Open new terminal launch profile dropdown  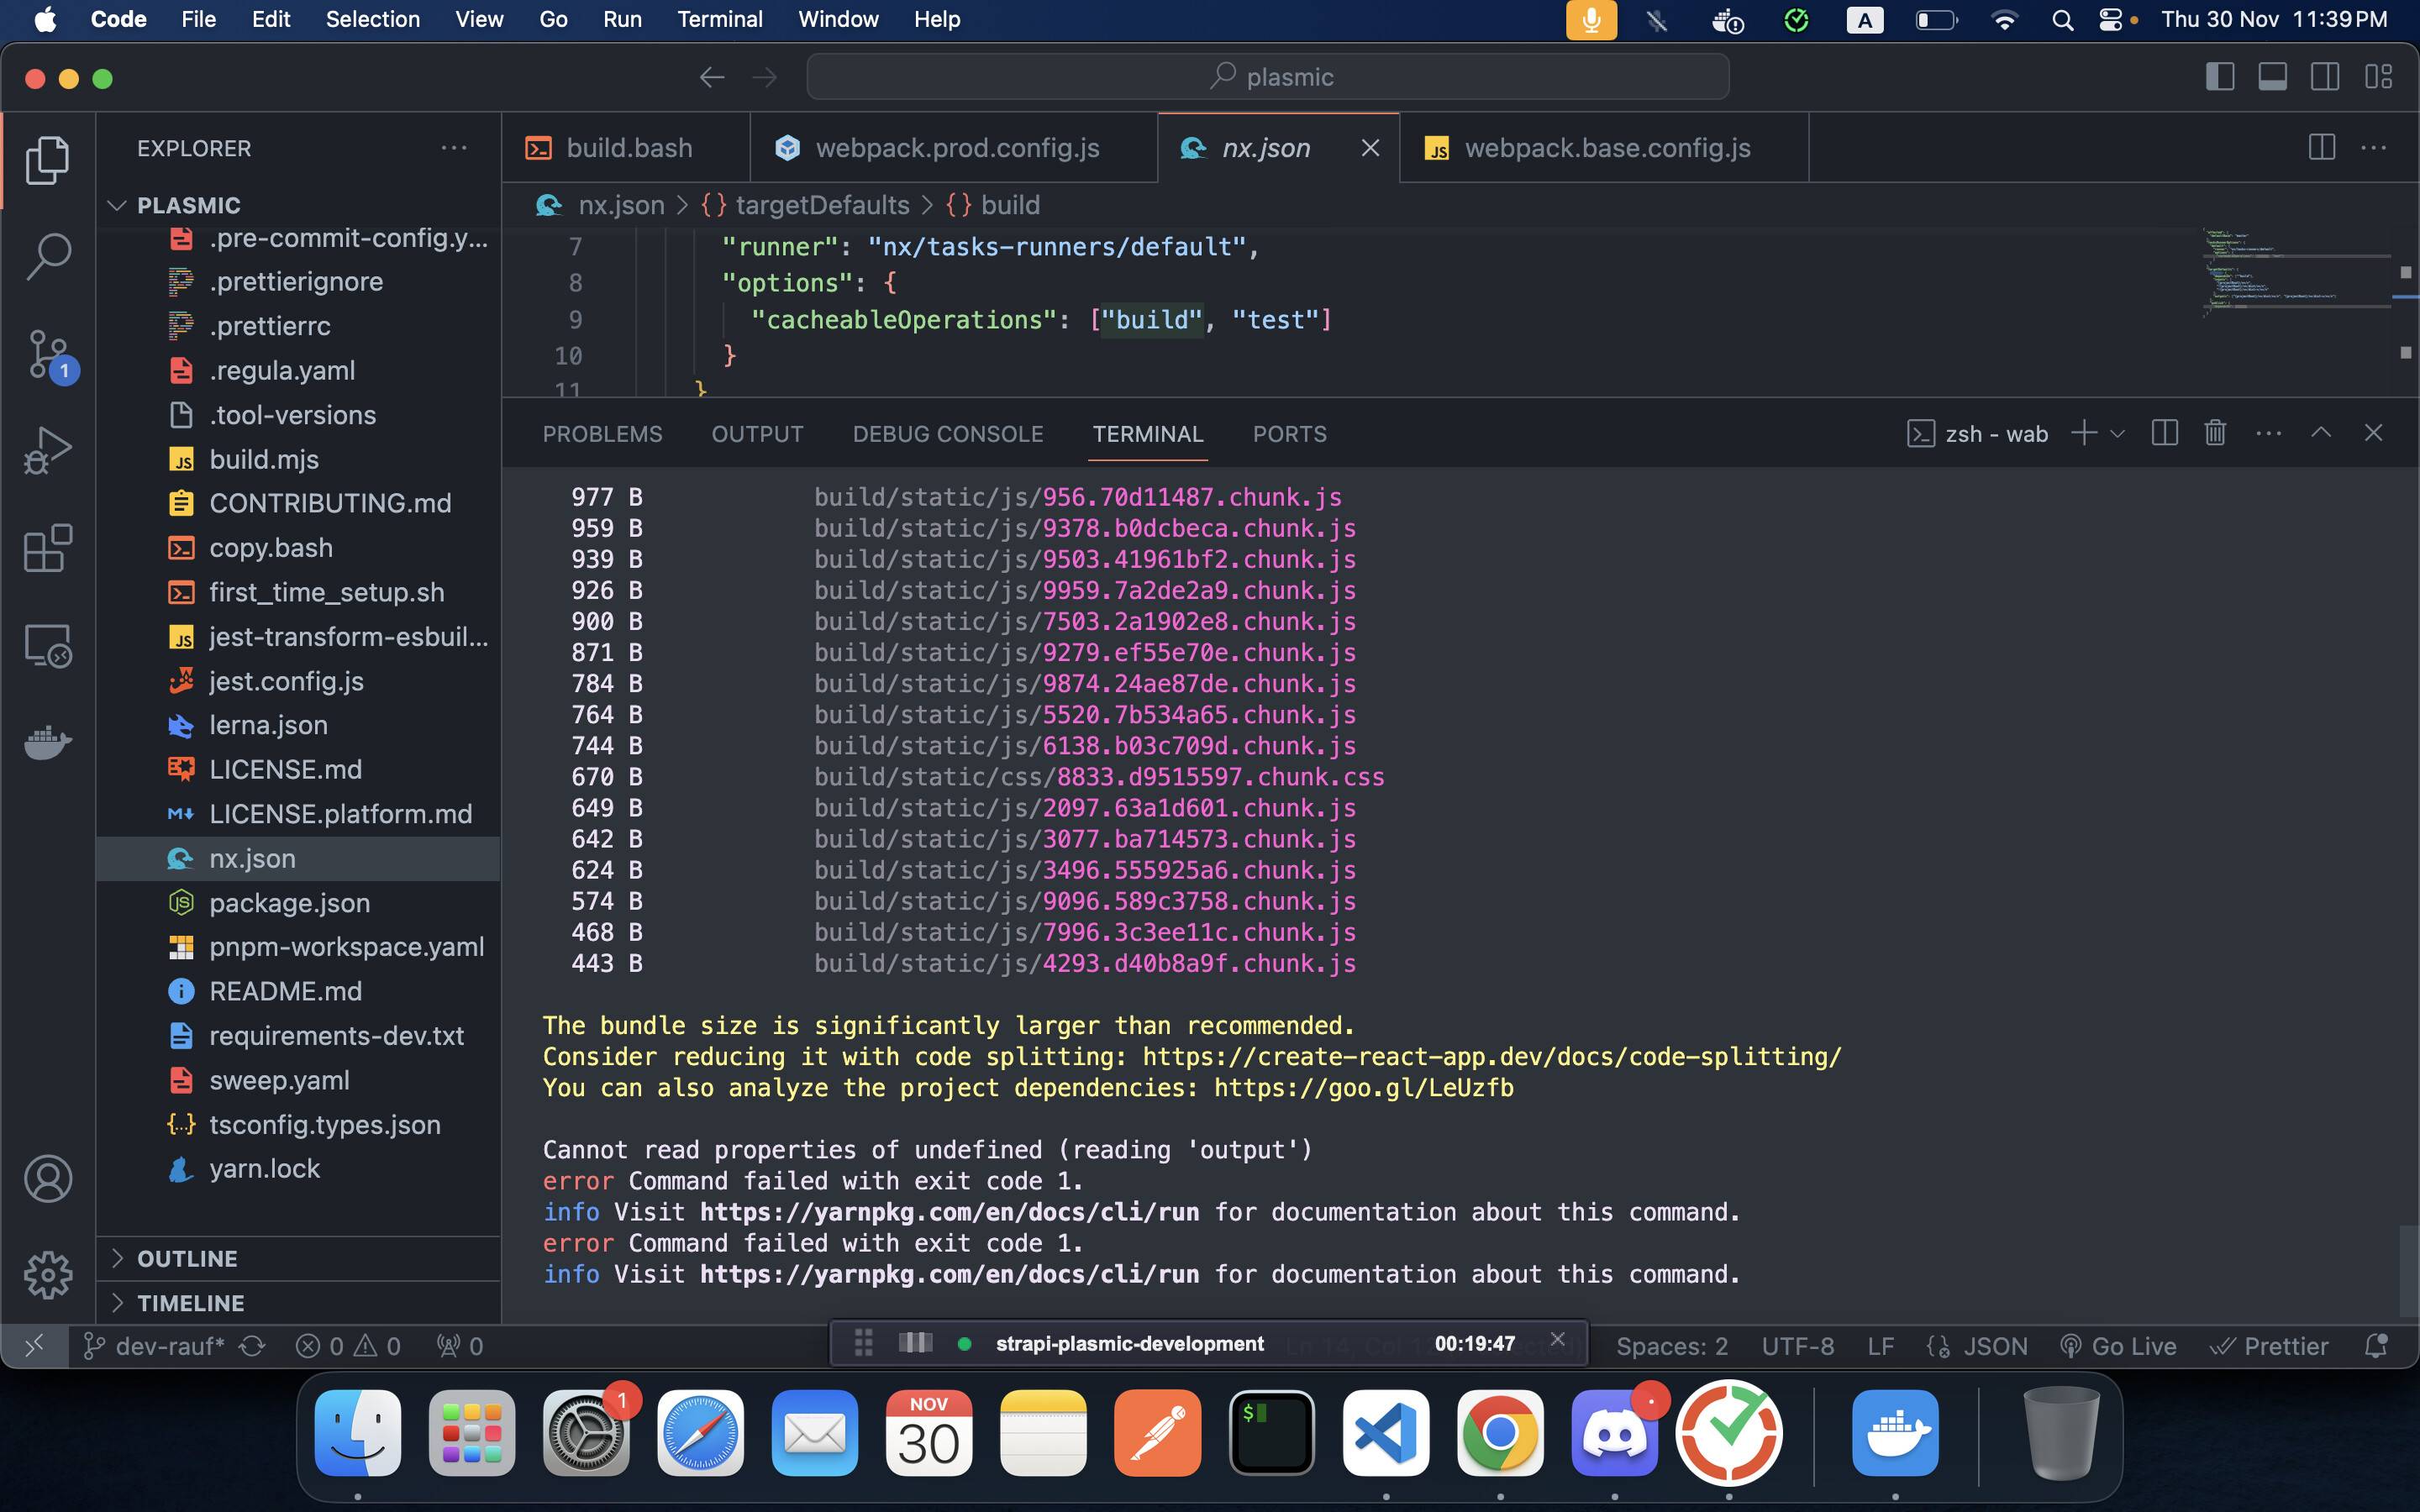(2117, 434)
